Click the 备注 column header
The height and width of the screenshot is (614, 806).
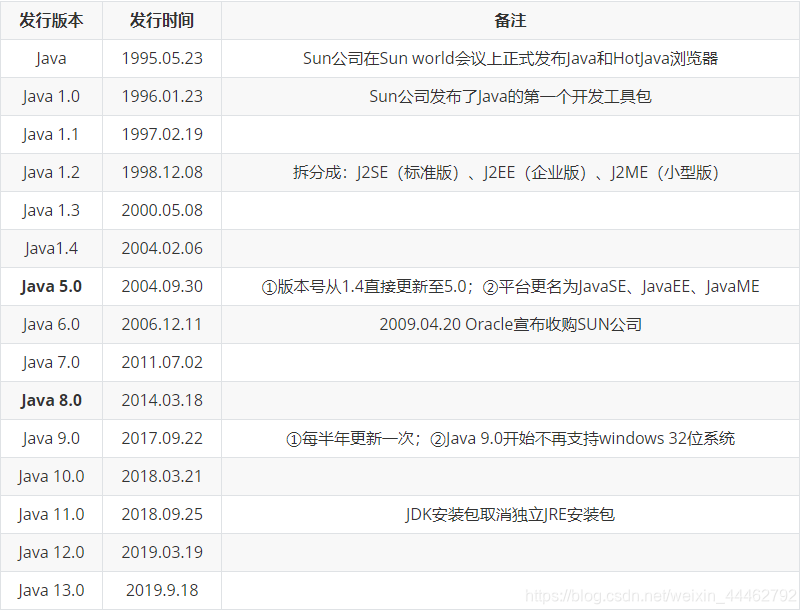510,21
